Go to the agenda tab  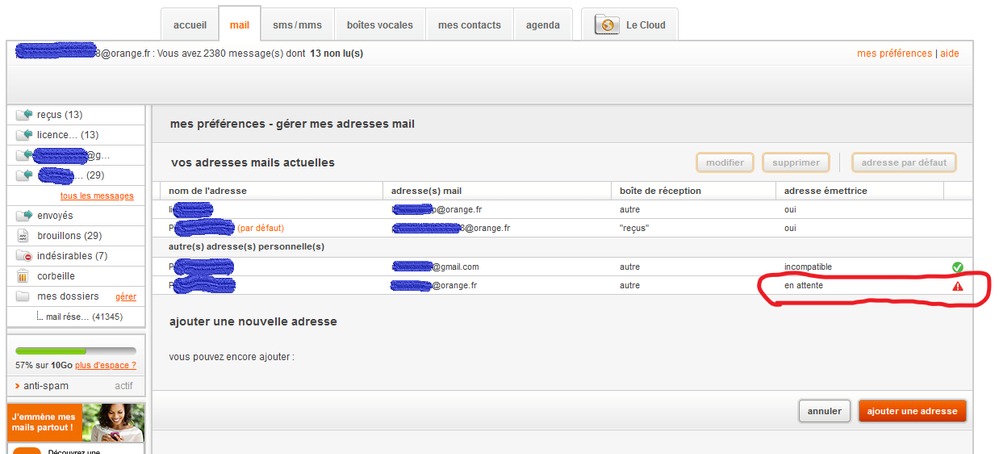tap(543, 25)
